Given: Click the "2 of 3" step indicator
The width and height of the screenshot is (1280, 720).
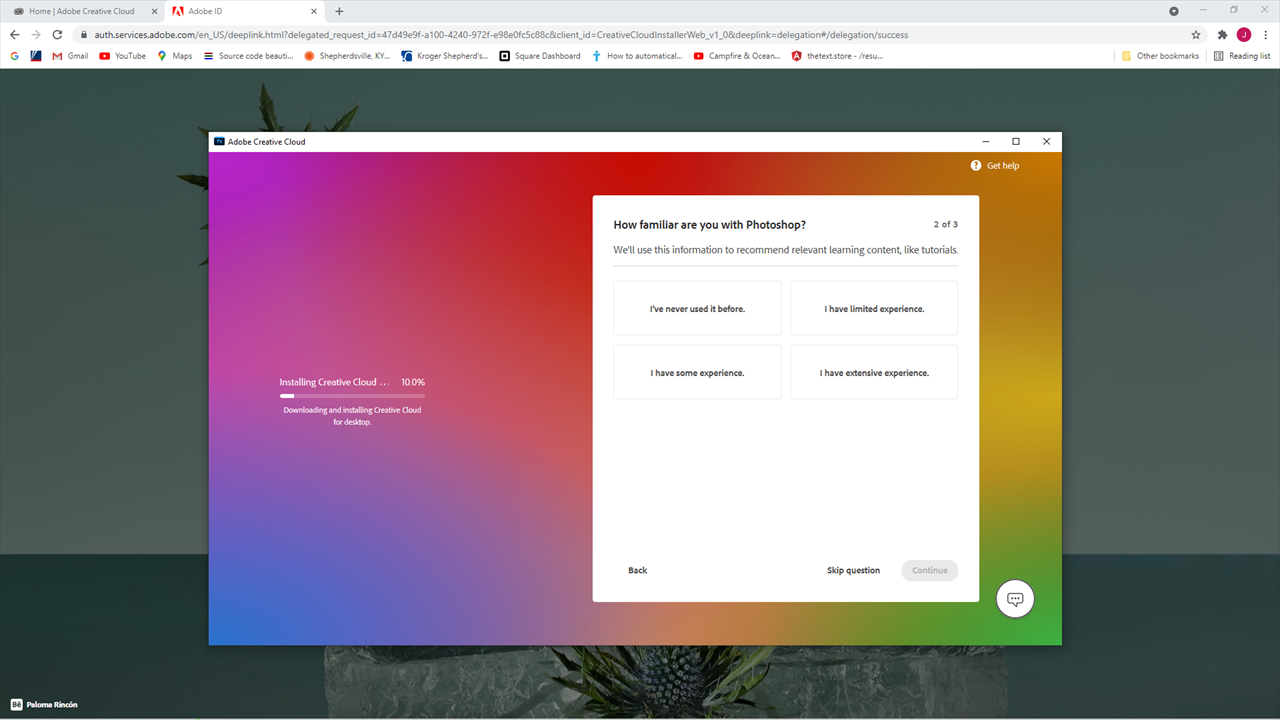Looking at the screenshot, I should (946, 225).
